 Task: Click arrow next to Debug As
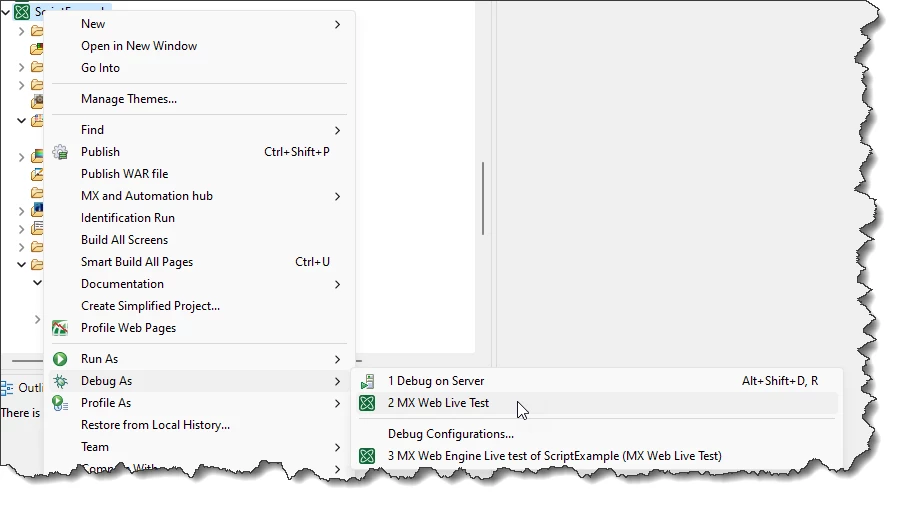(x=337, y=381)
